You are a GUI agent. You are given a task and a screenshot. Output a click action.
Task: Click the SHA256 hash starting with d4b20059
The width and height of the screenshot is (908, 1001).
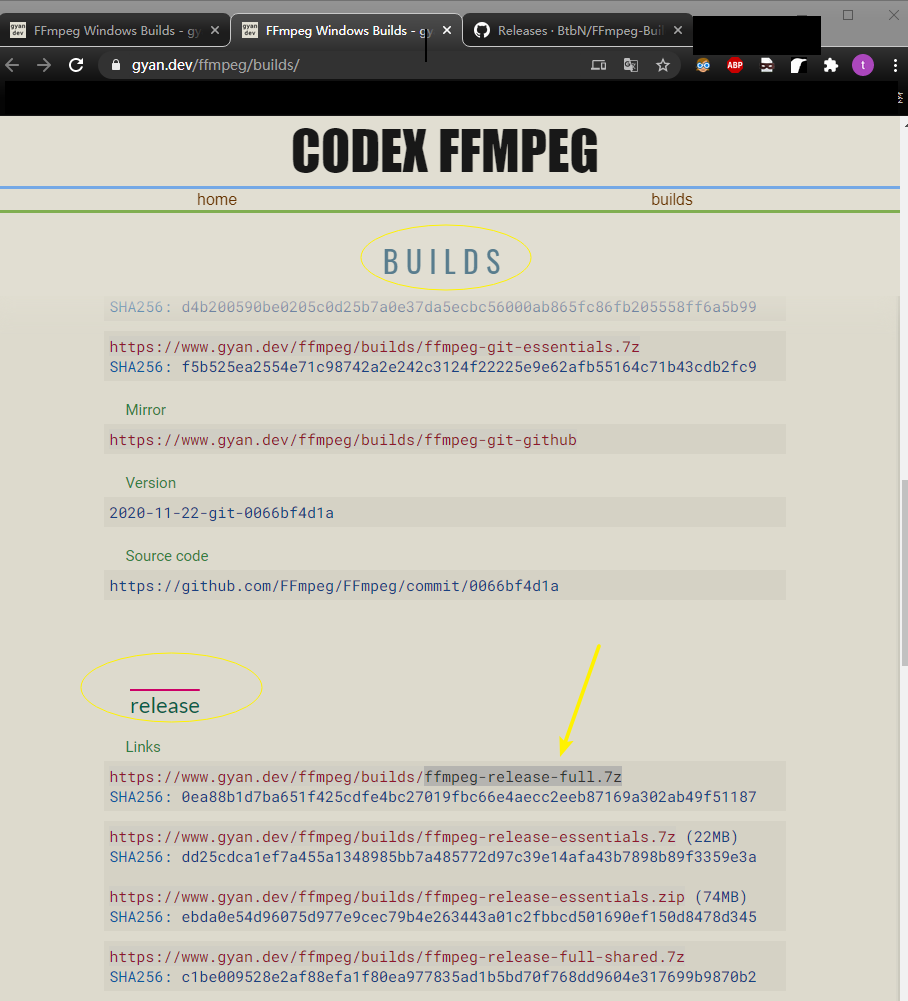[469, 307]
